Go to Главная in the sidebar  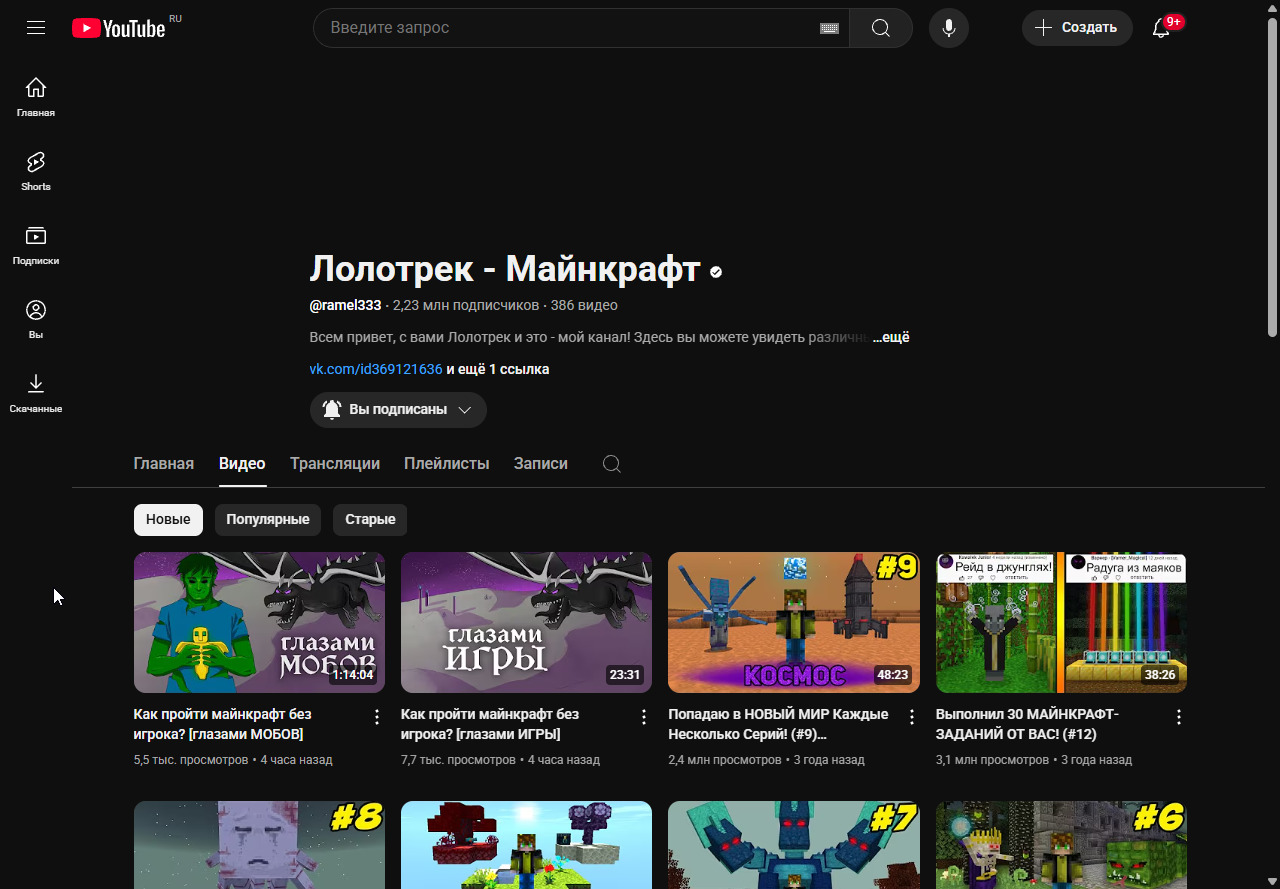pyautogui.click(x=36, y=97)
